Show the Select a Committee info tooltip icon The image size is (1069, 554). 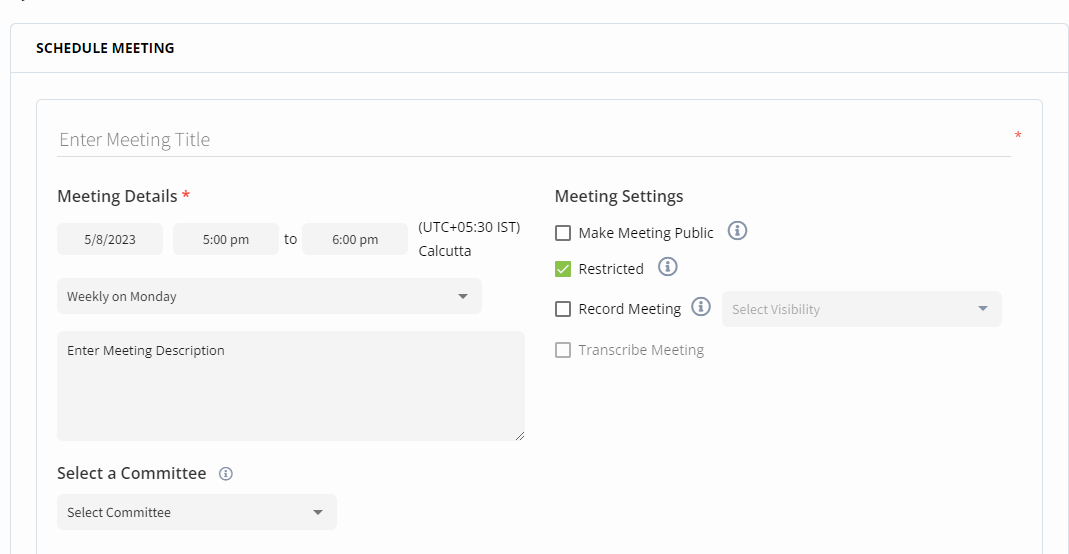(226, 474)
